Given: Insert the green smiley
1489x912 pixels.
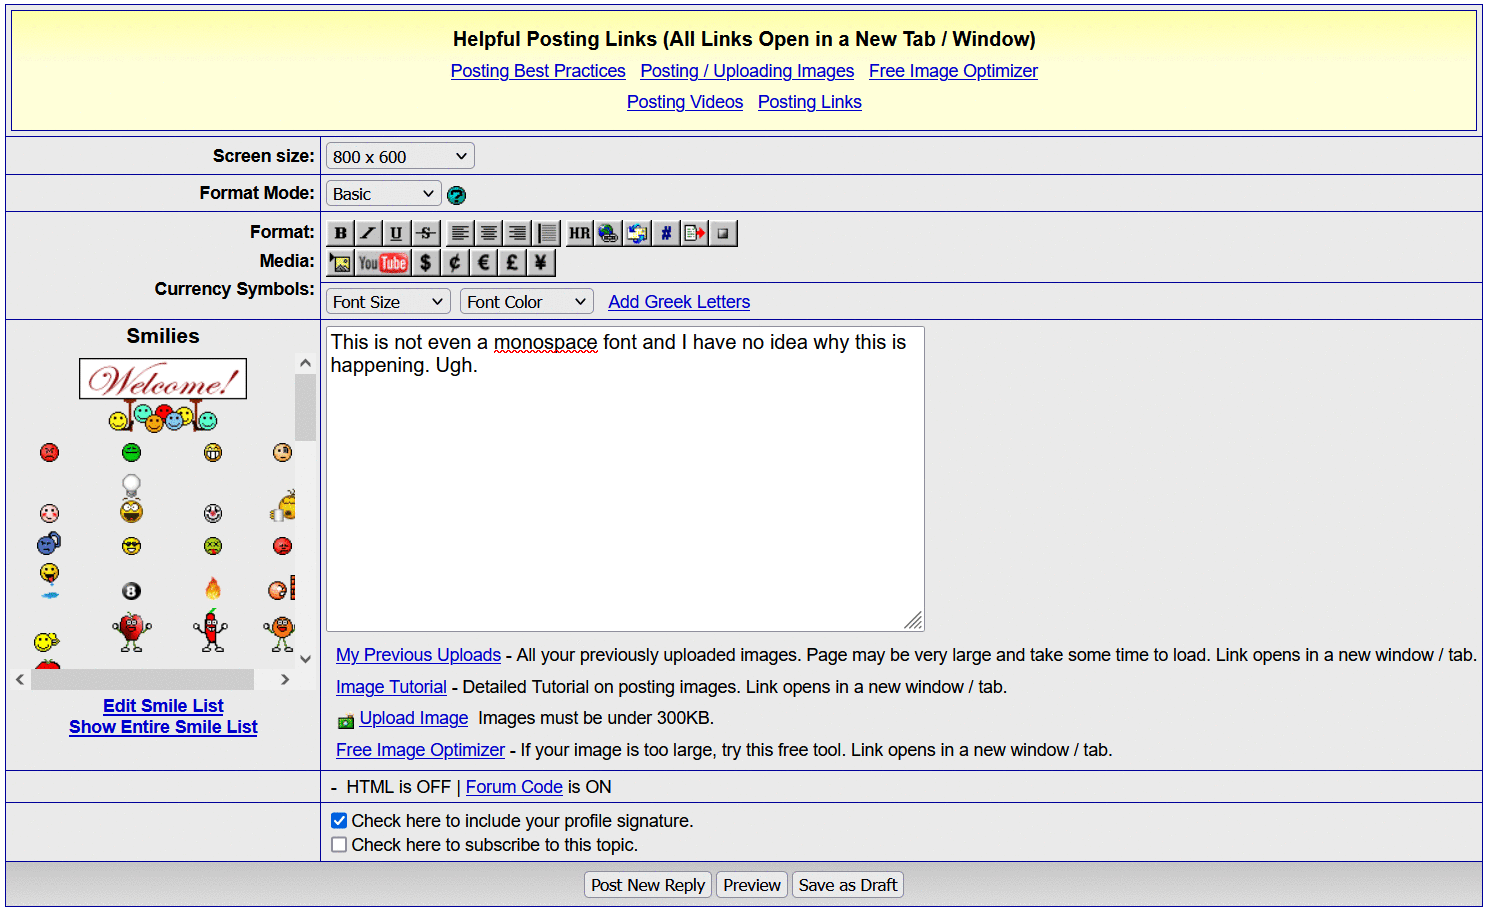Looking at the screenshot, I should pos(131,452).
